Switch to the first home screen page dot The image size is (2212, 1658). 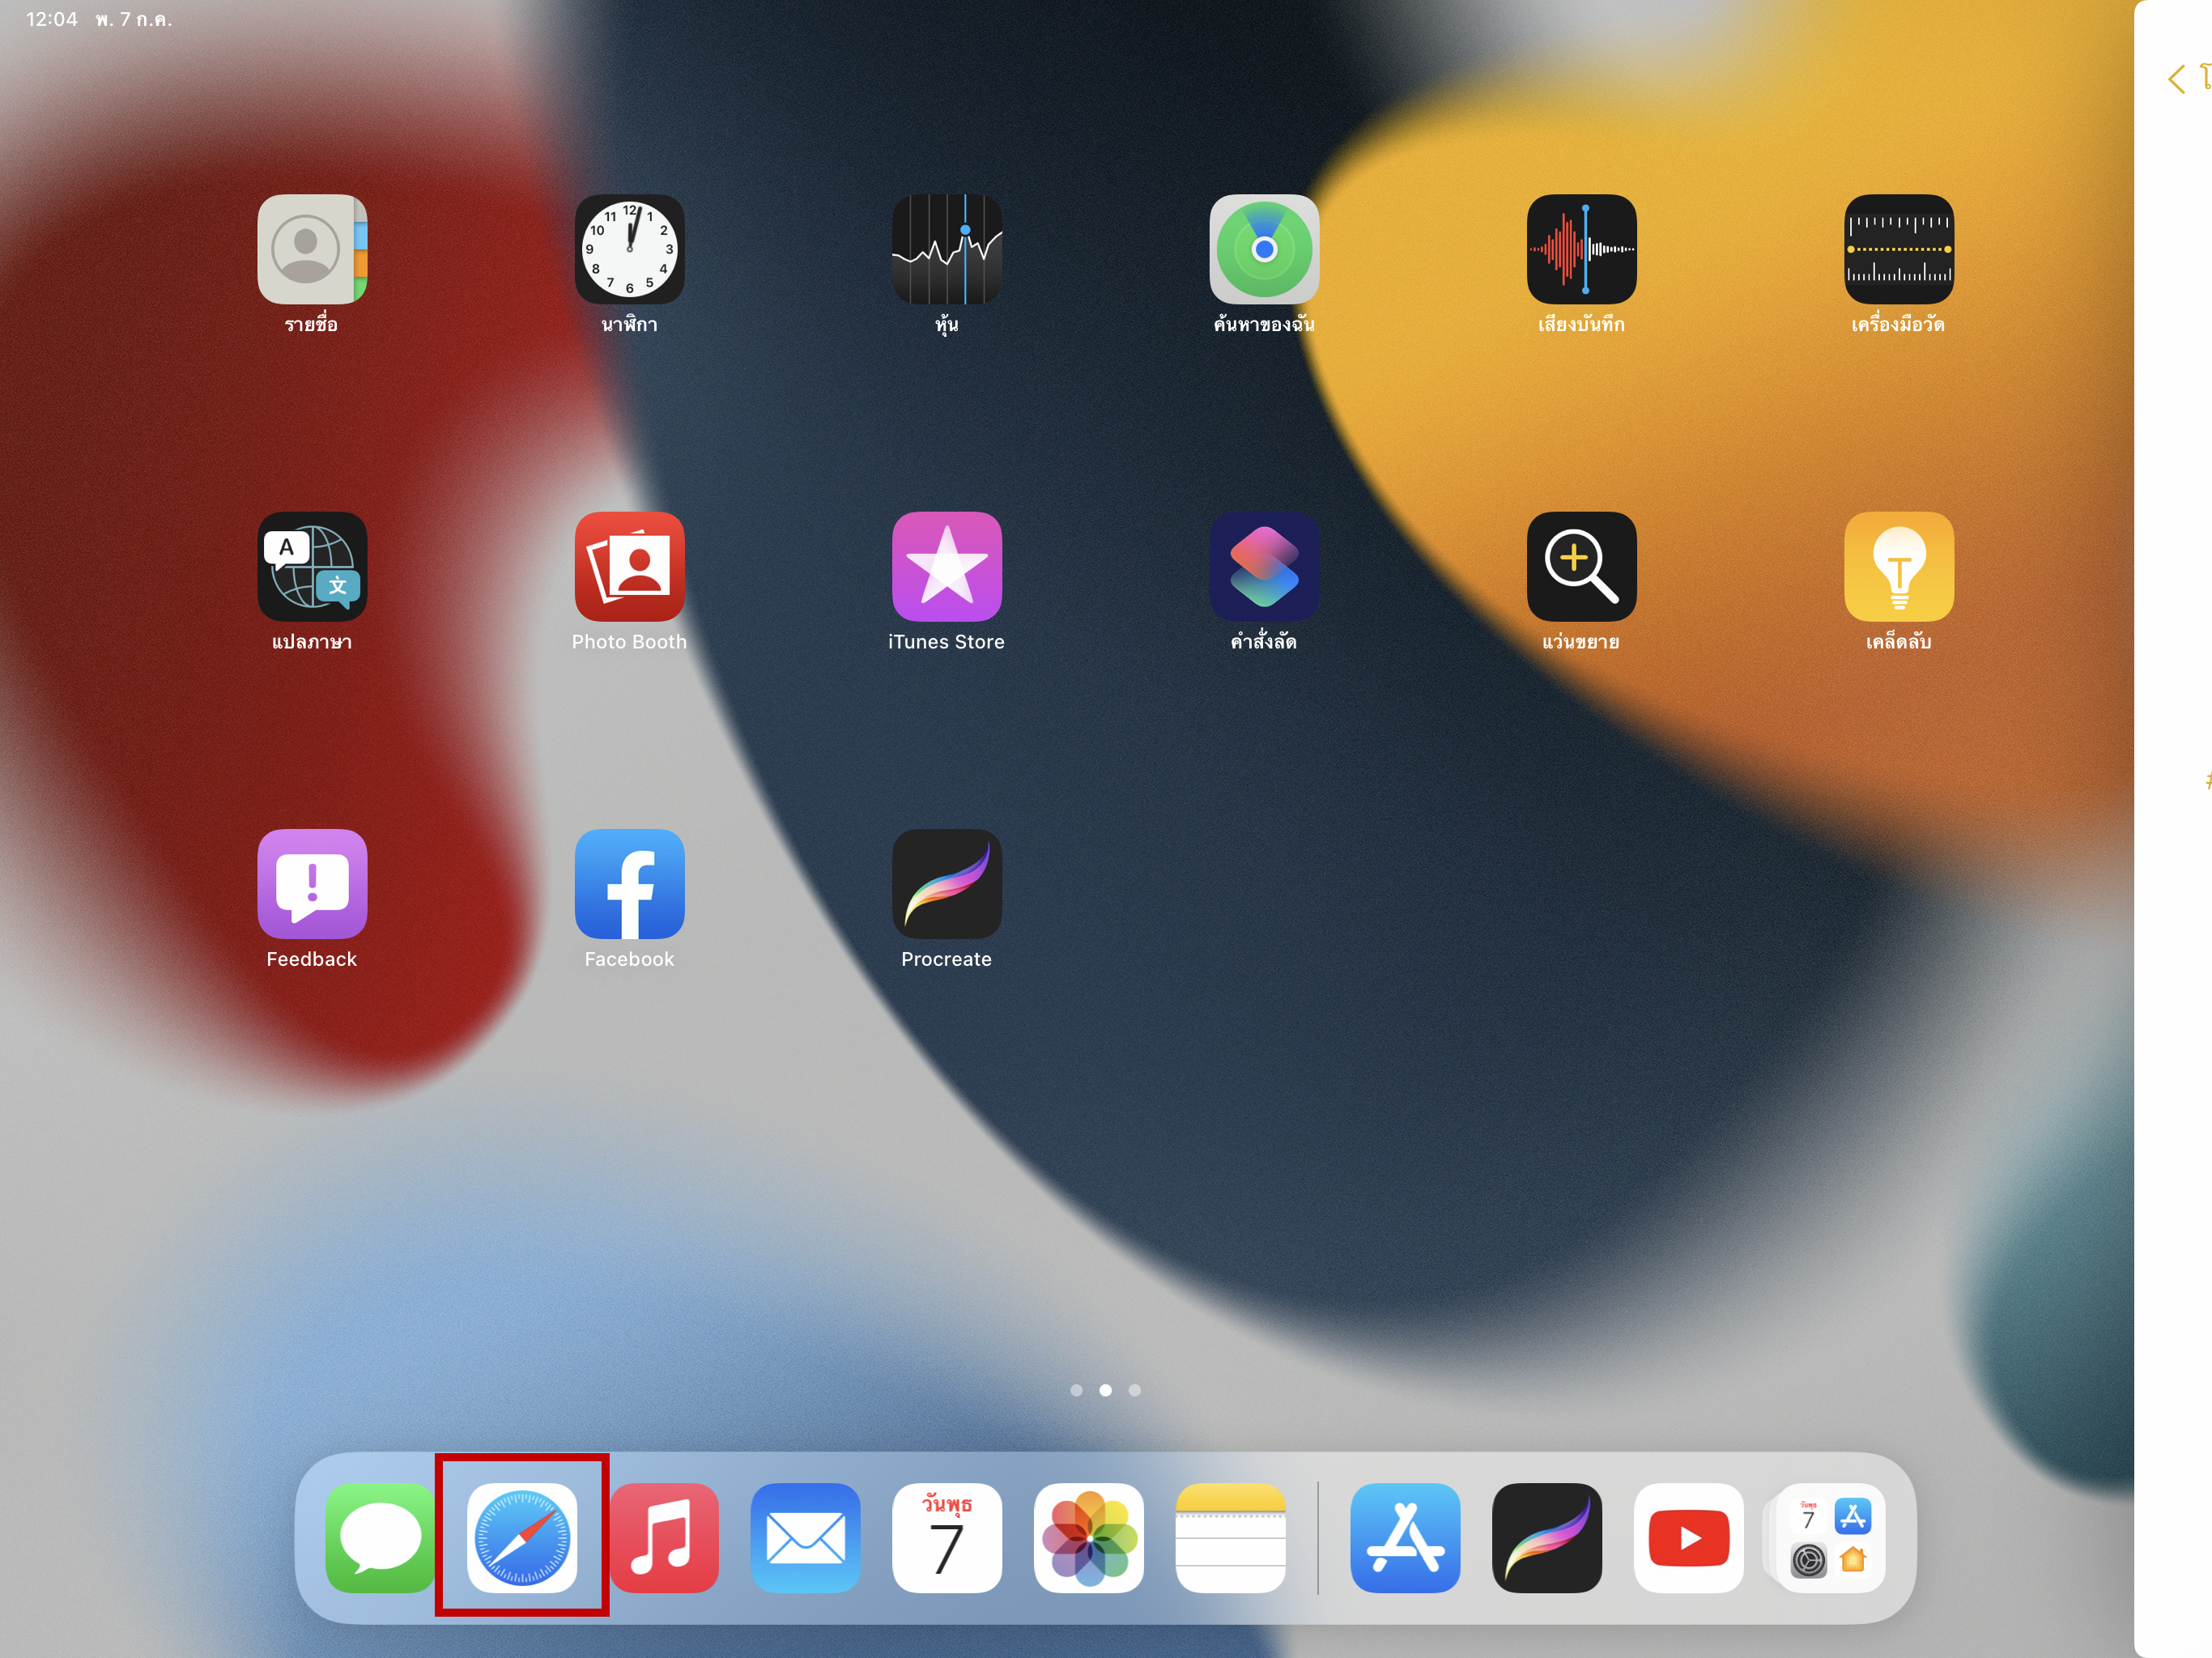1076,1390
